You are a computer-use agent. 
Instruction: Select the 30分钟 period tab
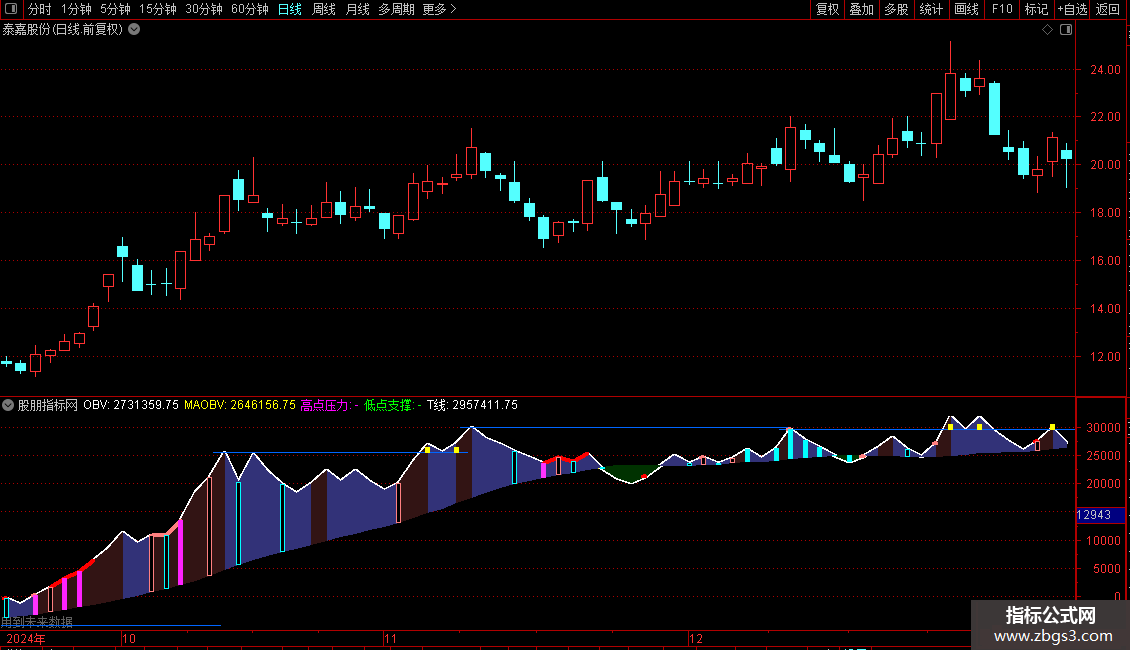204,9
